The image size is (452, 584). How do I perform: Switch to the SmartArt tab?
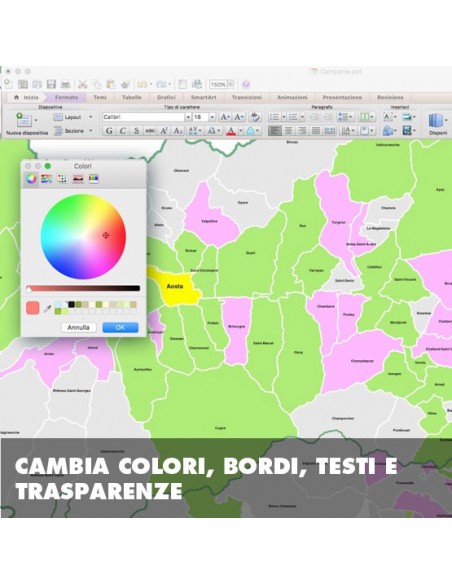[203, 97]
